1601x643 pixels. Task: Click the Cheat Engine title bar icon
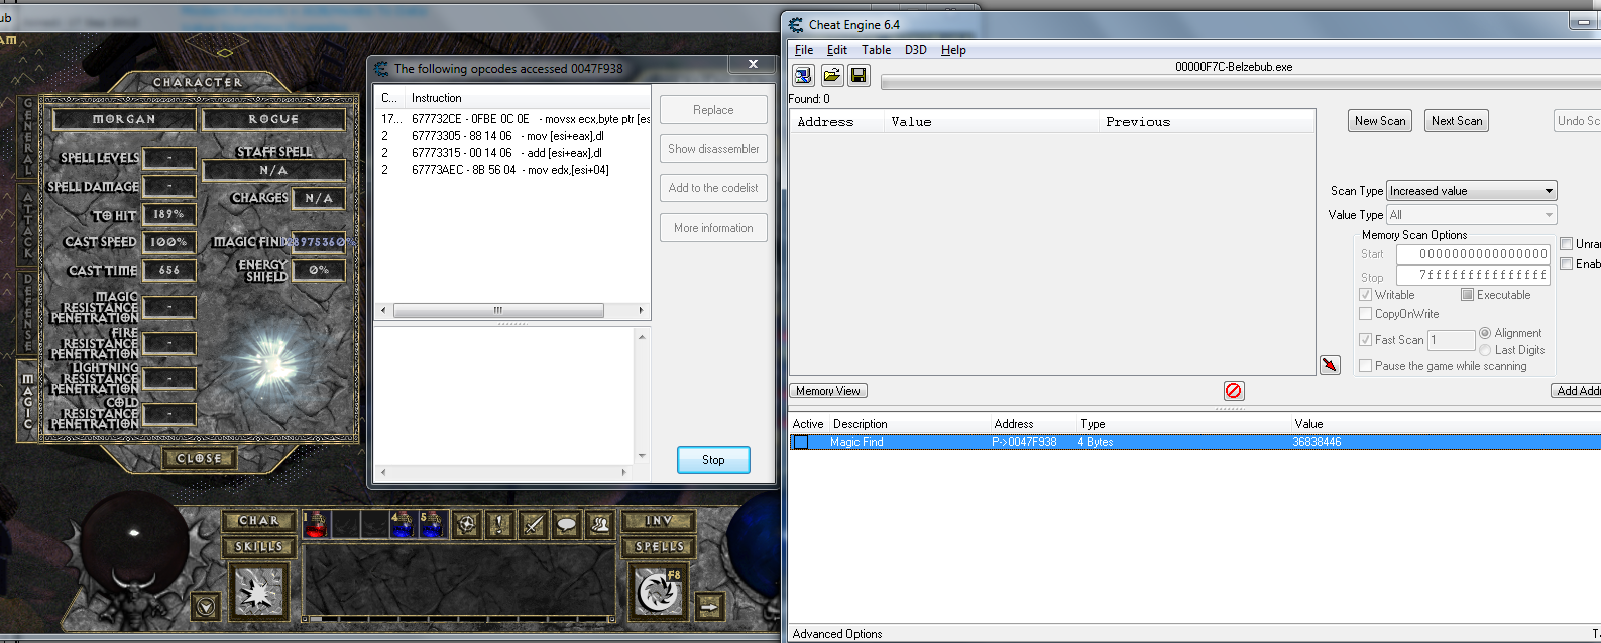tap(796, 25)
